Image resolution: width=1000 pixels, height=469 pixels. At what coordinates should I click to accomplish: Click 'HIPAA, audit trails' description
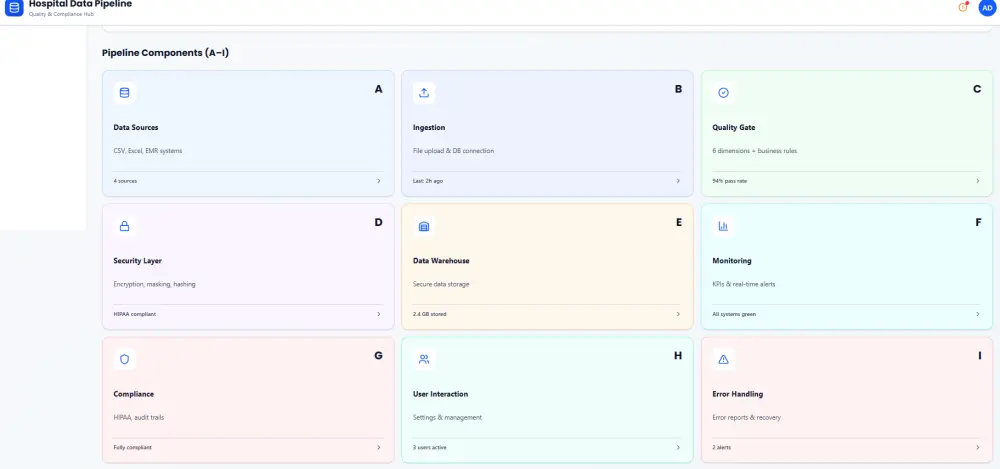coord(139,418)
